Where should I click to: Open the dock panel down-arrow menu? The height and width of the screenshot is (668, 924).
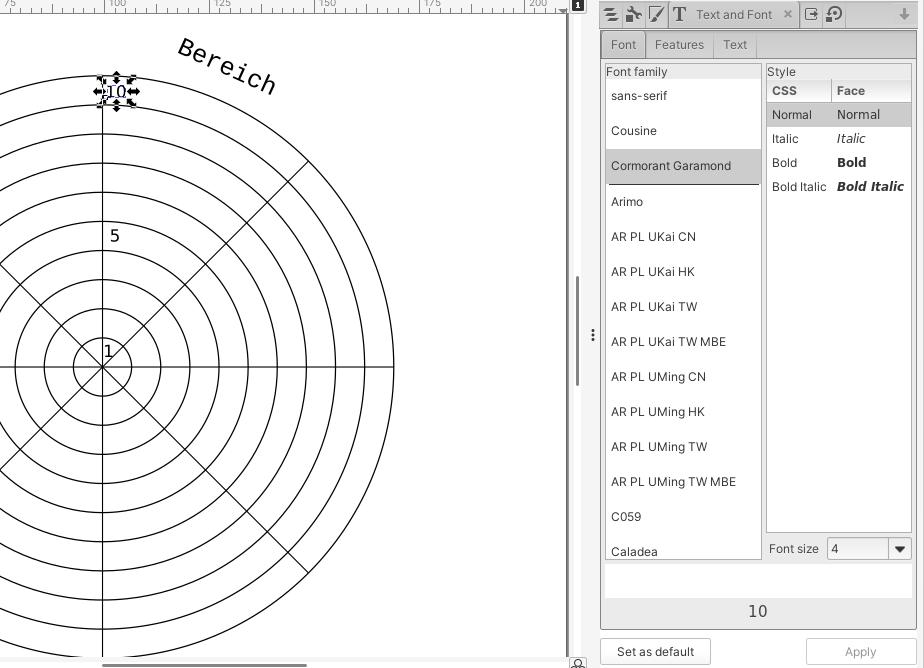(904, 14)
